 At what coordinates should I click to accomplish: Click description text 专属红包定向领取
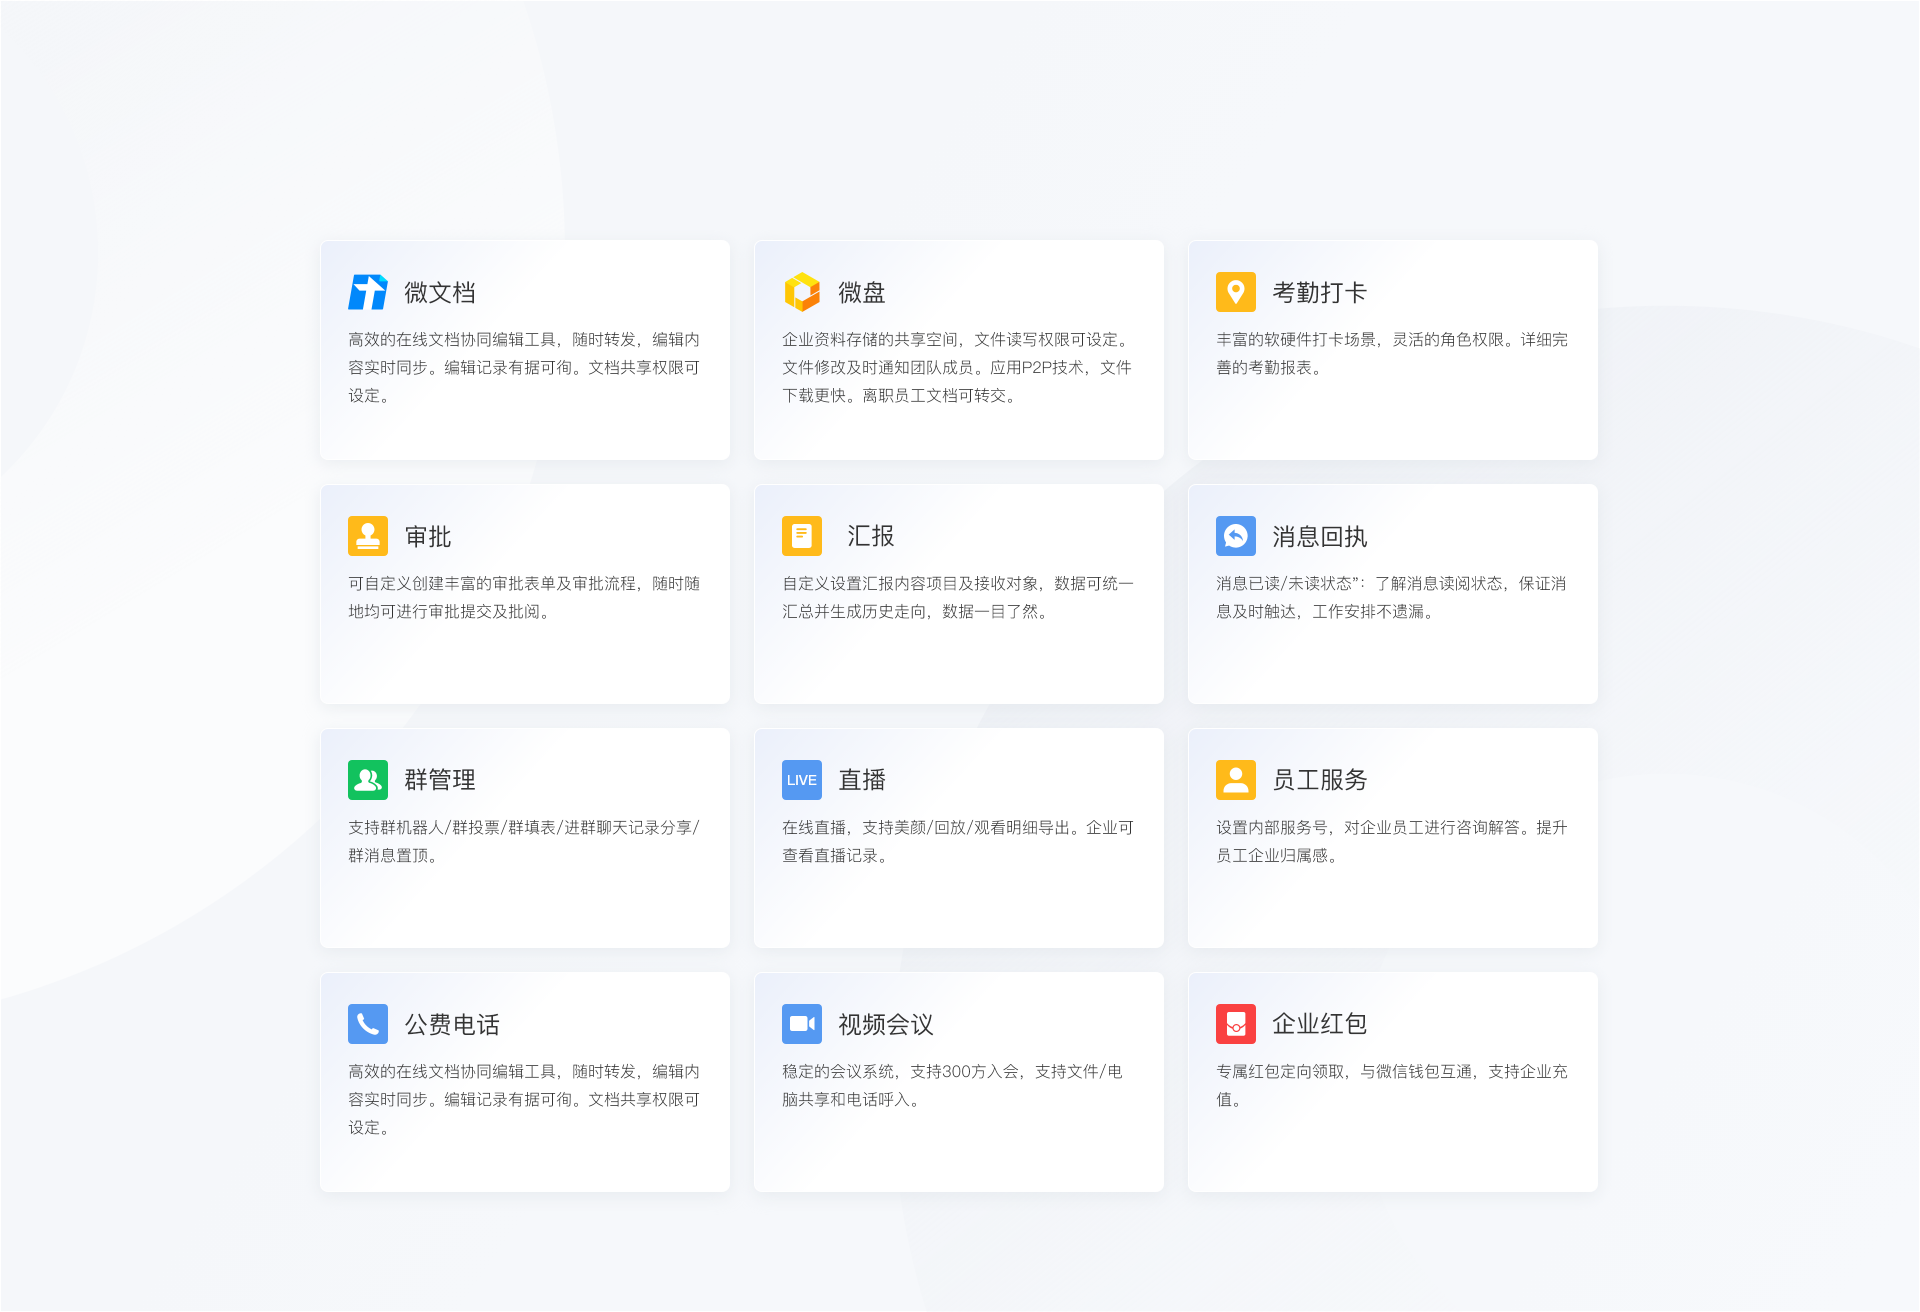pyautogui.click(x=1392, y=1086)
